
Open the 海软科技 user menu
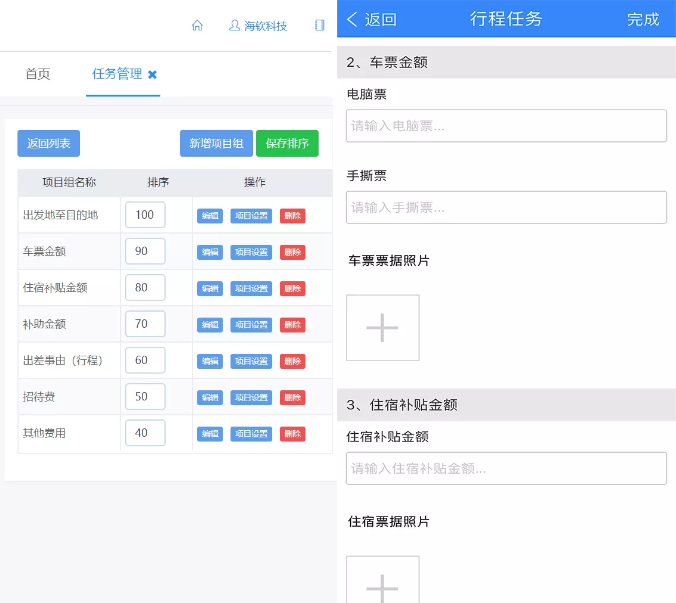coord(258,26)
